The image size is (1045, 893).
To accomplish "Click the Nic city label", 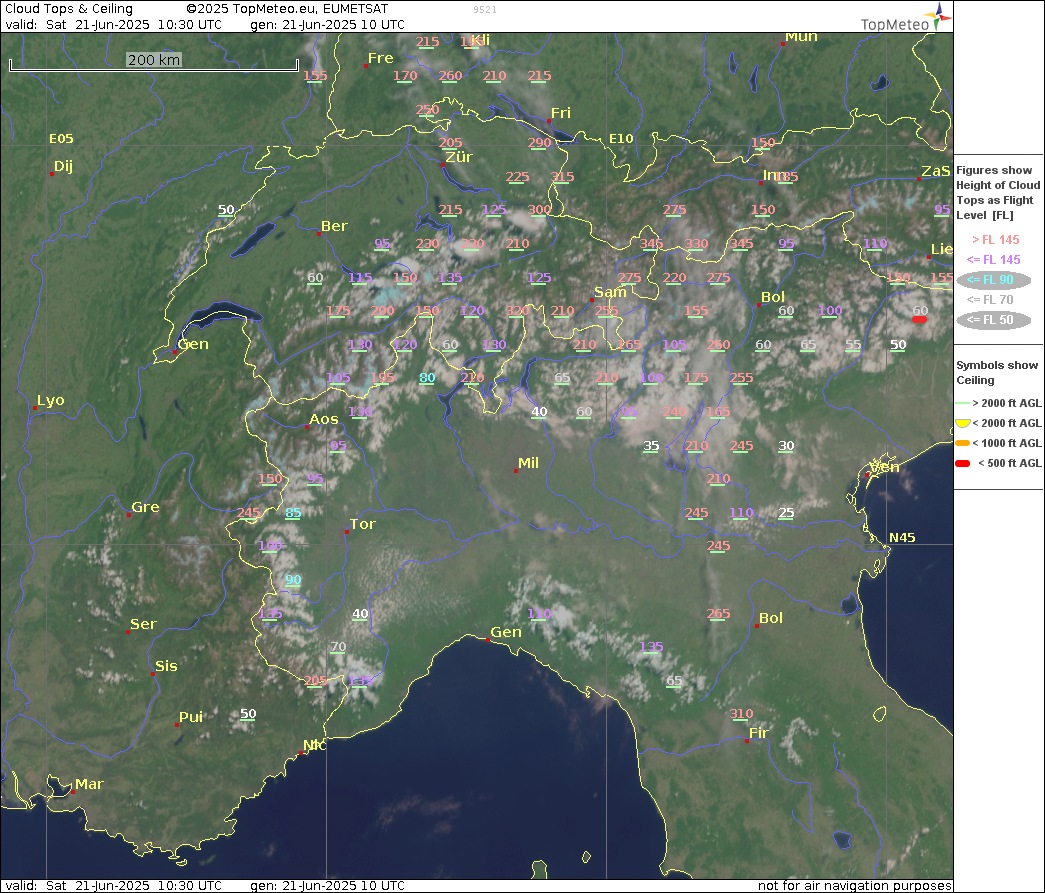I will [314, 744].
